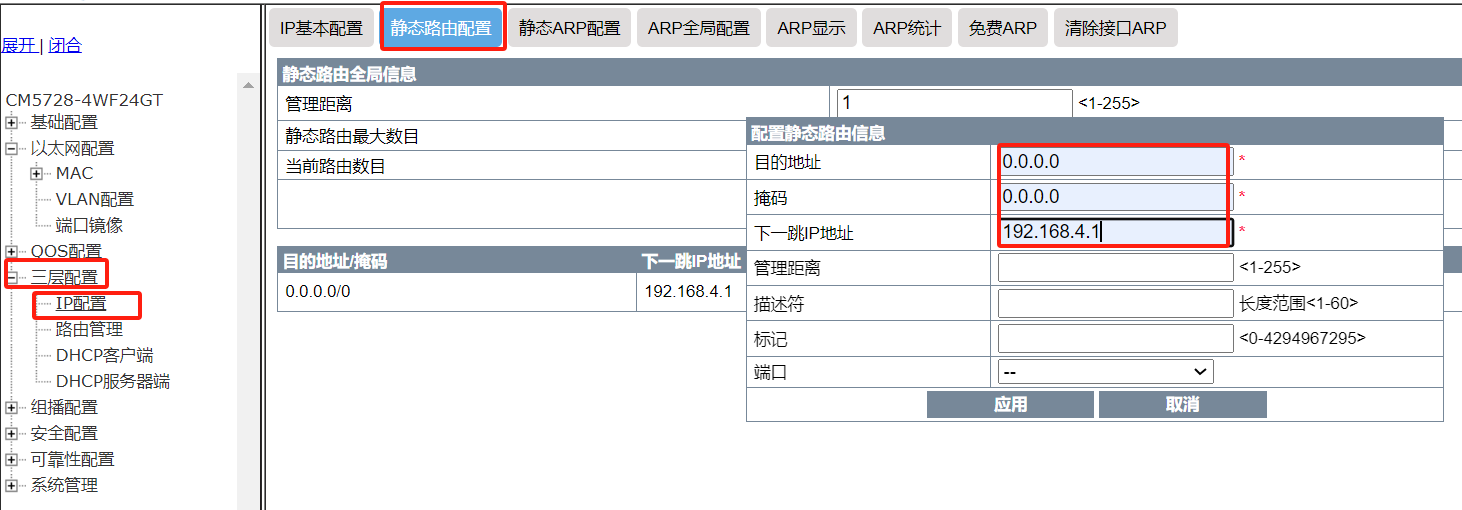Expand the QOS配置 tree node

[x=11, y=251]
